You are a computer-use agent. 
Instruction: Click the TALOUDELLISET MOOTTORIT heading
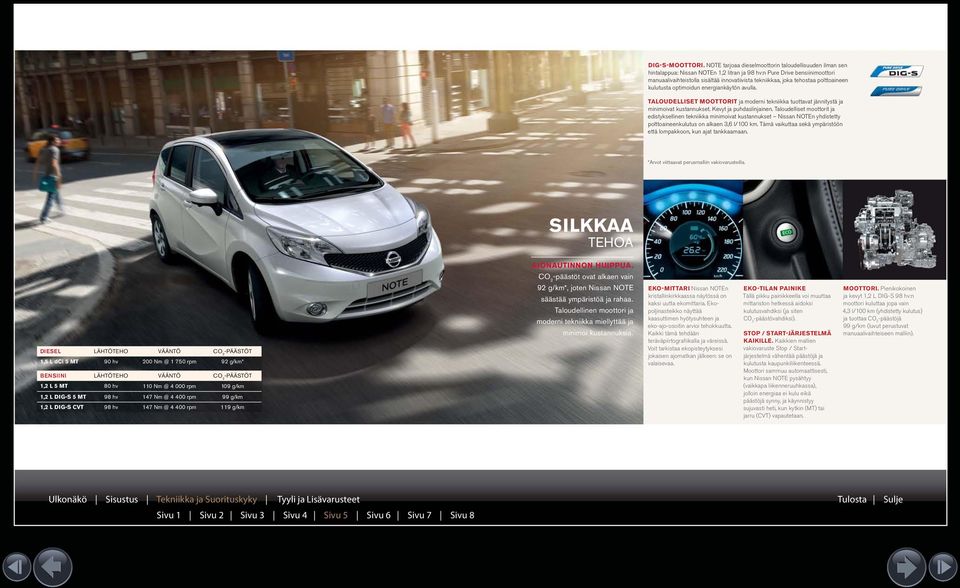coord(692,102)
